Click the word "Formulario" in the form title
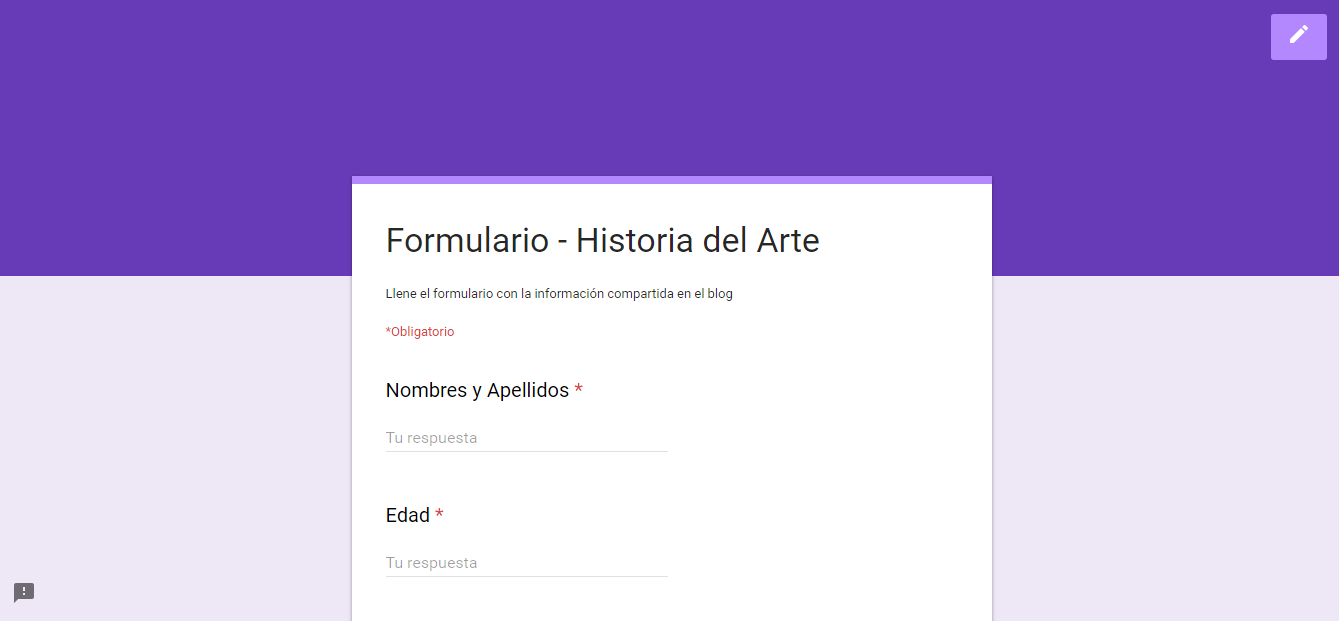 tap(467, 241)
